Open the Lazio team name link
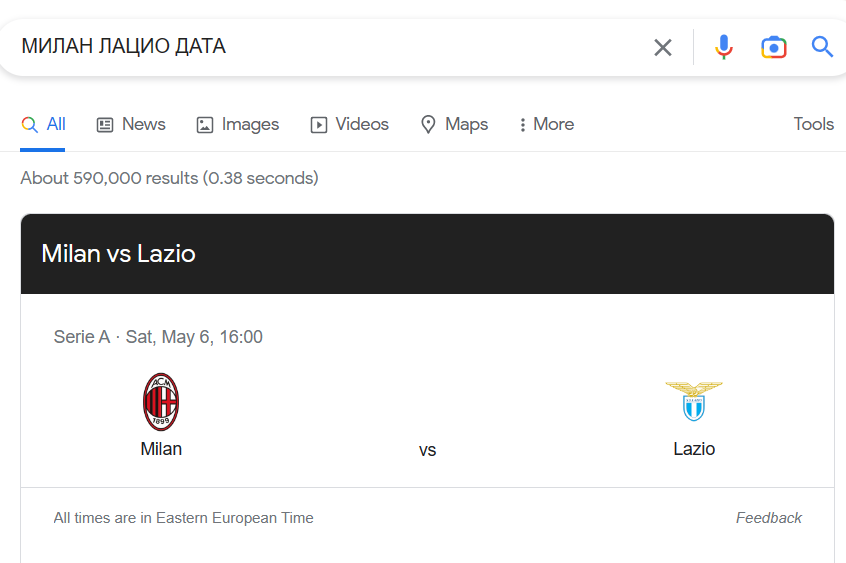Viewport: 846px width, 563px height. [694, 449]
